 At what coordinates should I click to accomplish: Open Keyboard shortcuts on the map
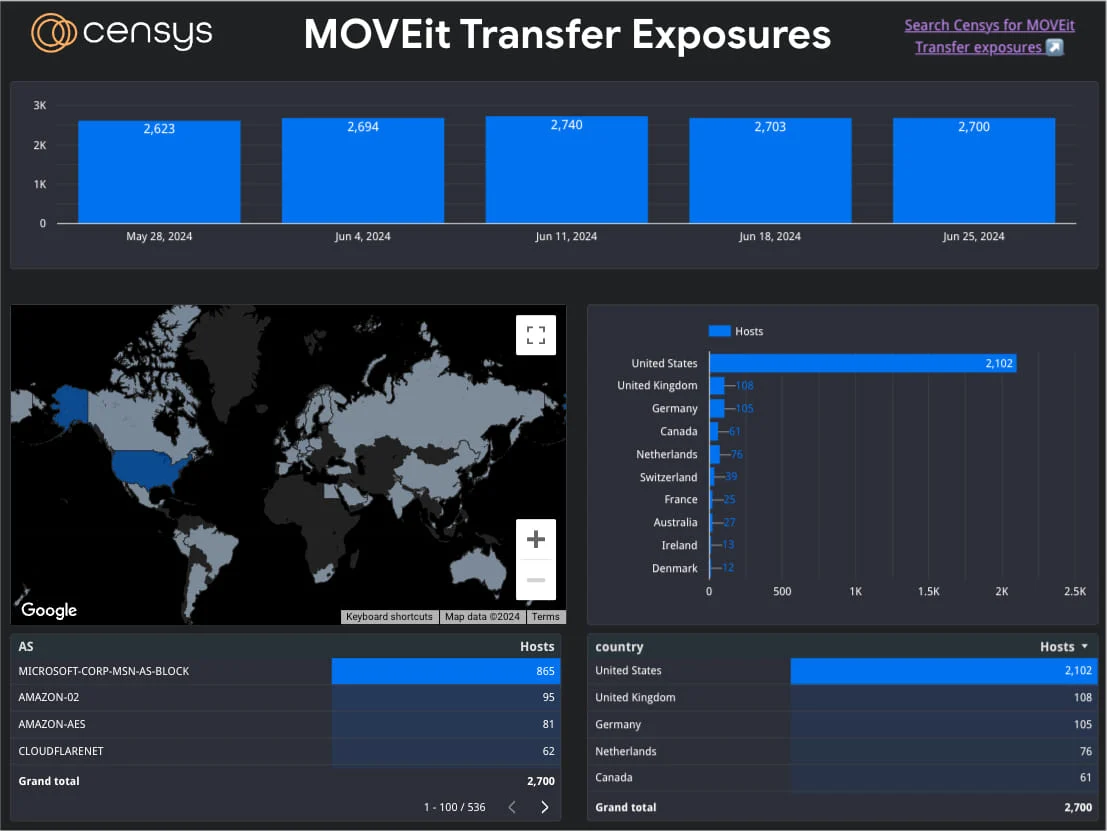pyautogui.click(x=389, y=617)
